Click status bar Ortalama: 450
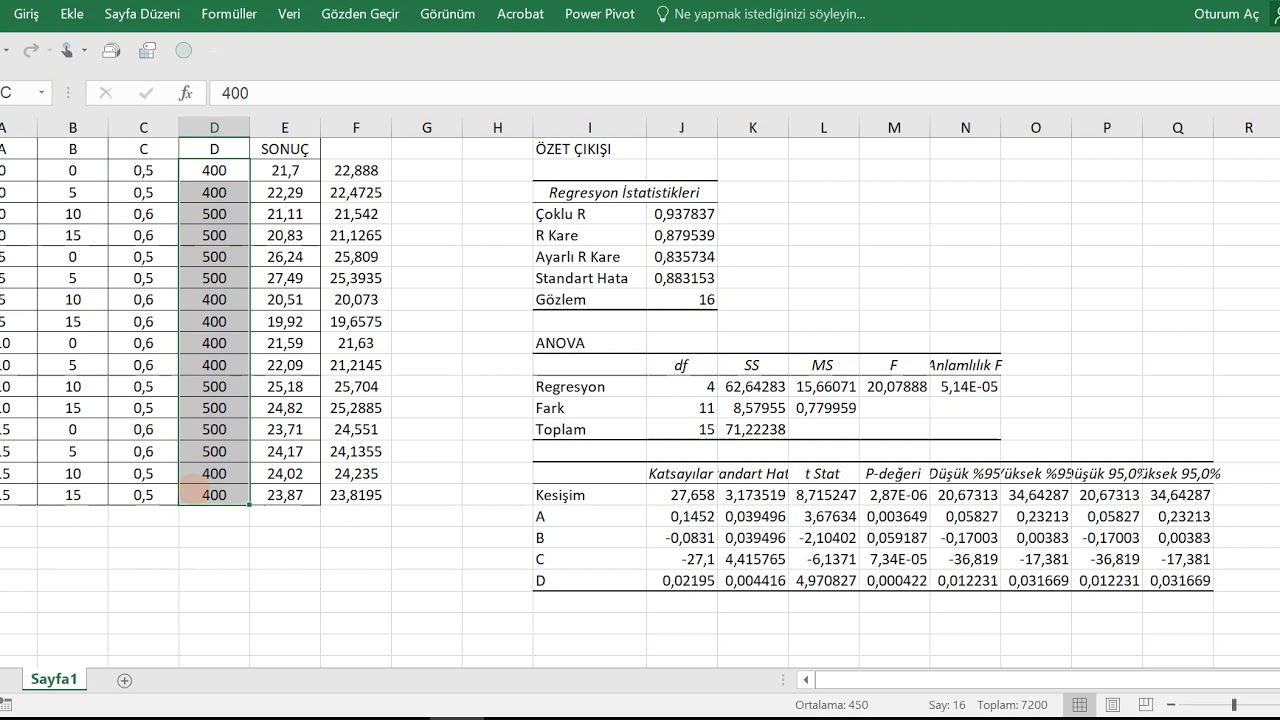The height and width of the screenshot is (720, 1280). pos(832,705)
